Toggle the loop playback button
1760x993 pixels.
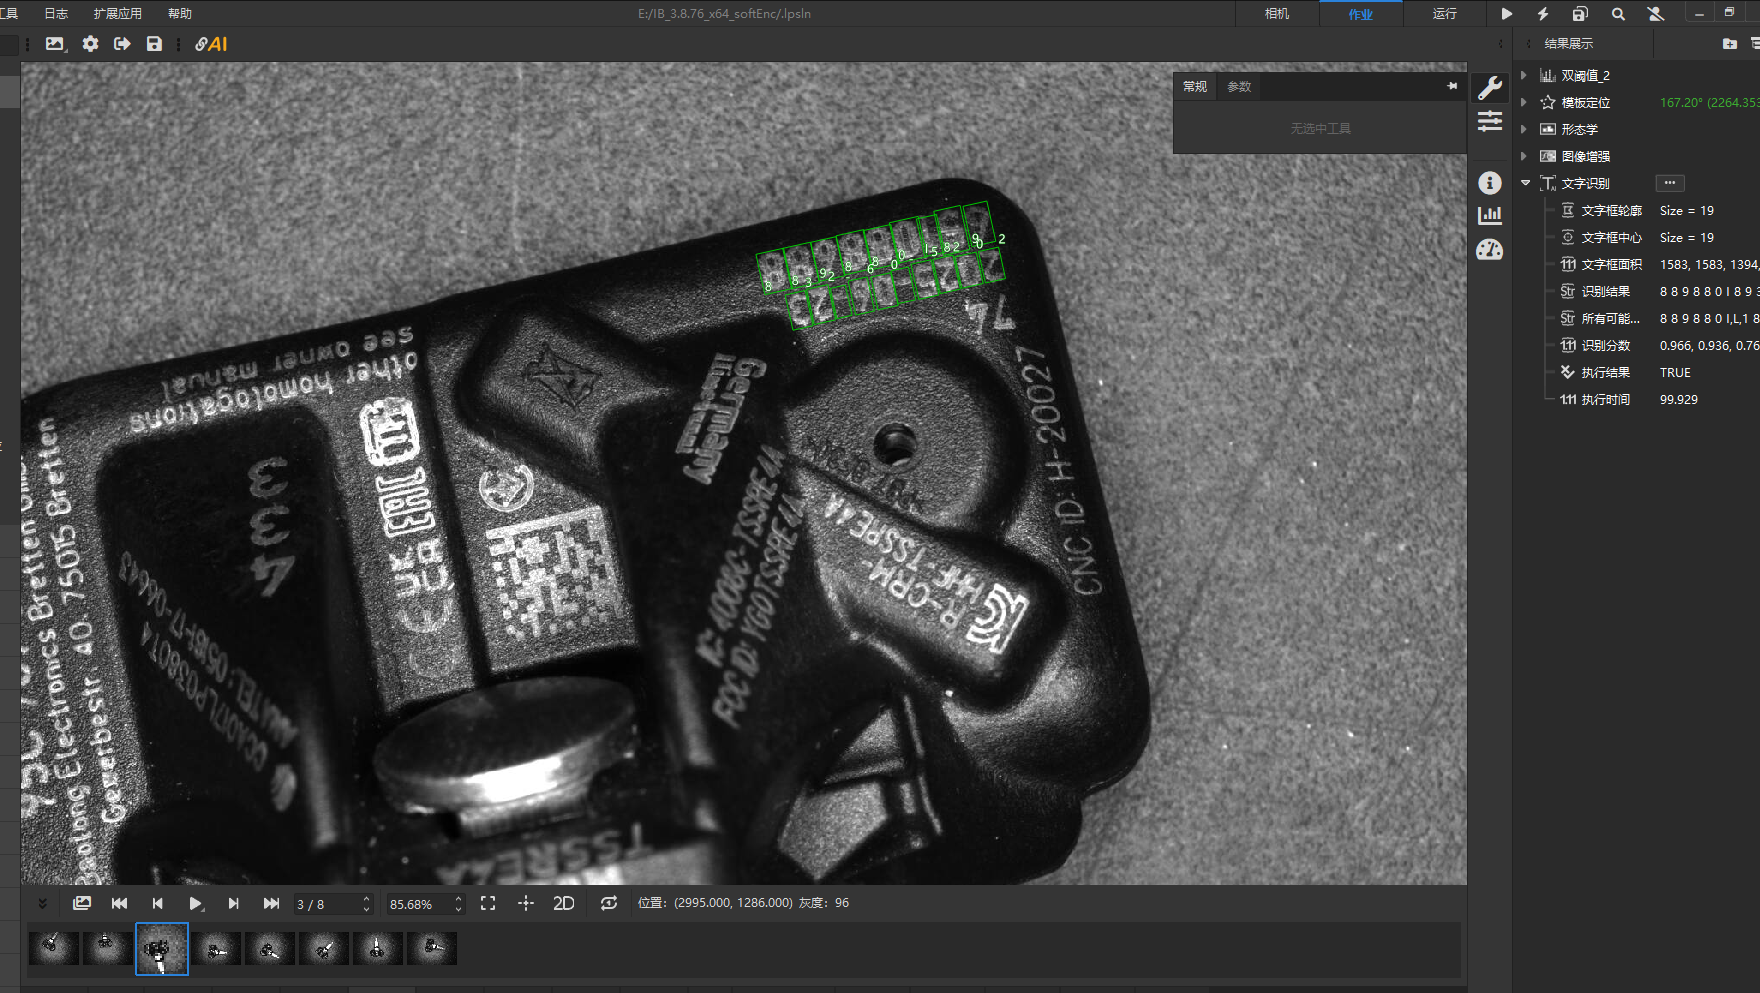click(x=608, y=903)
